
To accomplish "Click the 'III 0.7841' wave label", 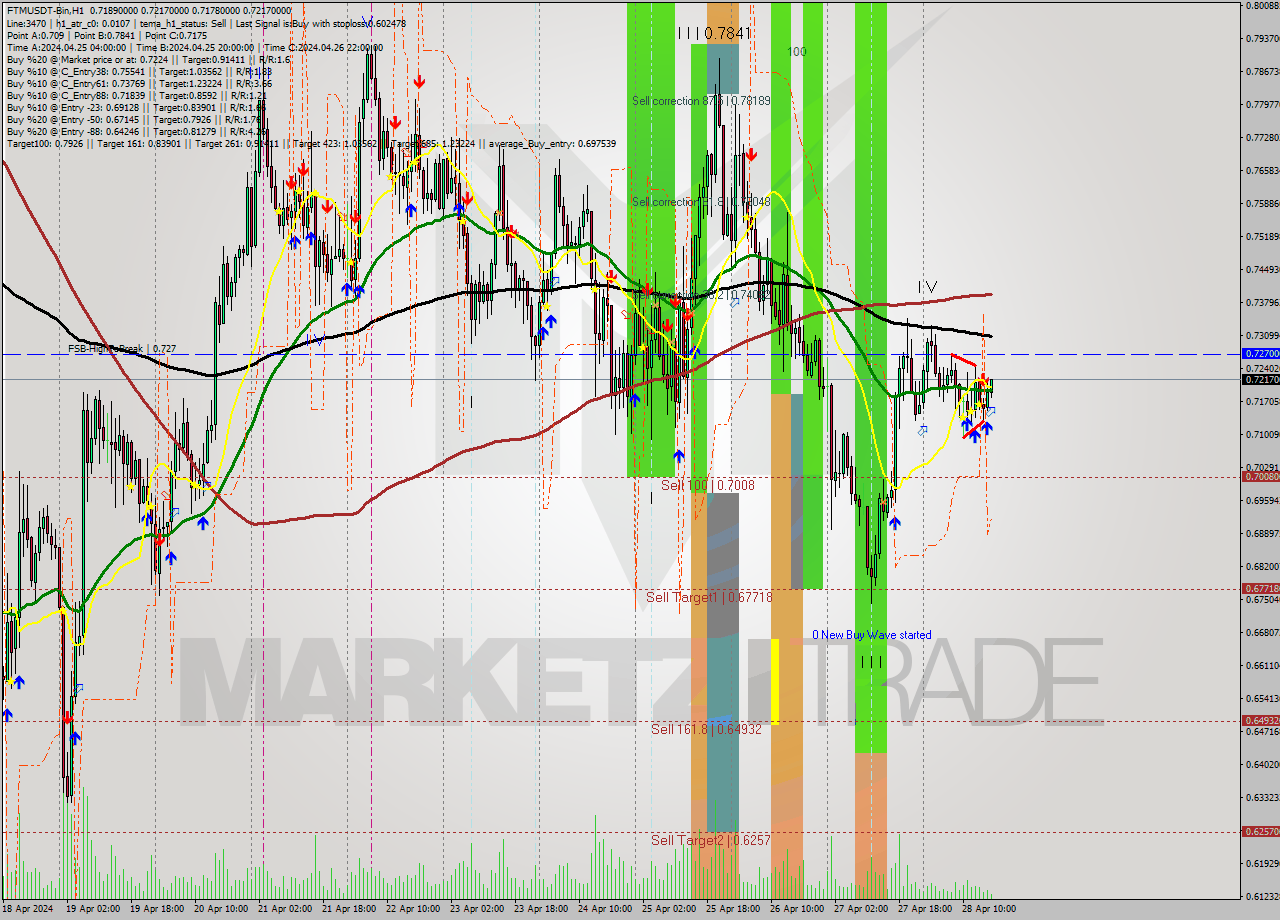I will 714,33.
